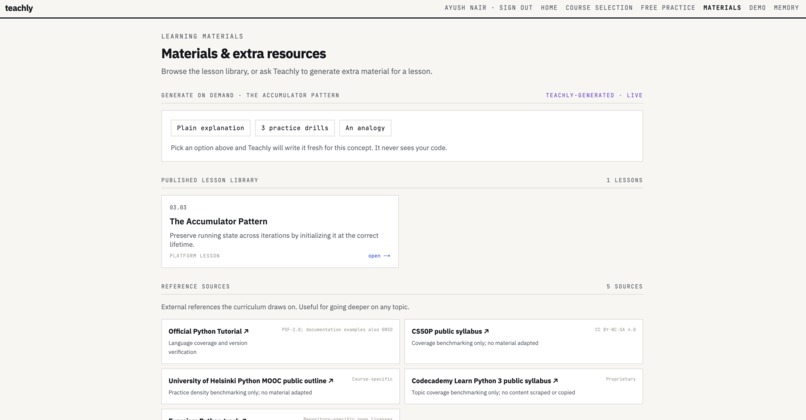This screenshot has width=806, height=420.
Task: Open University of Helsinki Python MOOC outline
Action: (247, 381)
